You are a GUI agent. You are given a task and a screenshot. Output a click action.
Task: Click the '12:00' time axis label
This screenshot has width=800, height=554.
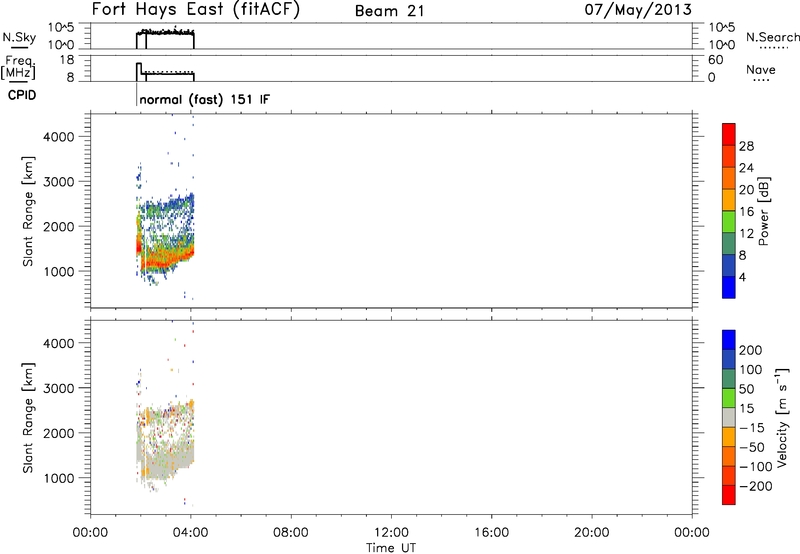pyautogui.click(x=391, y=533)
